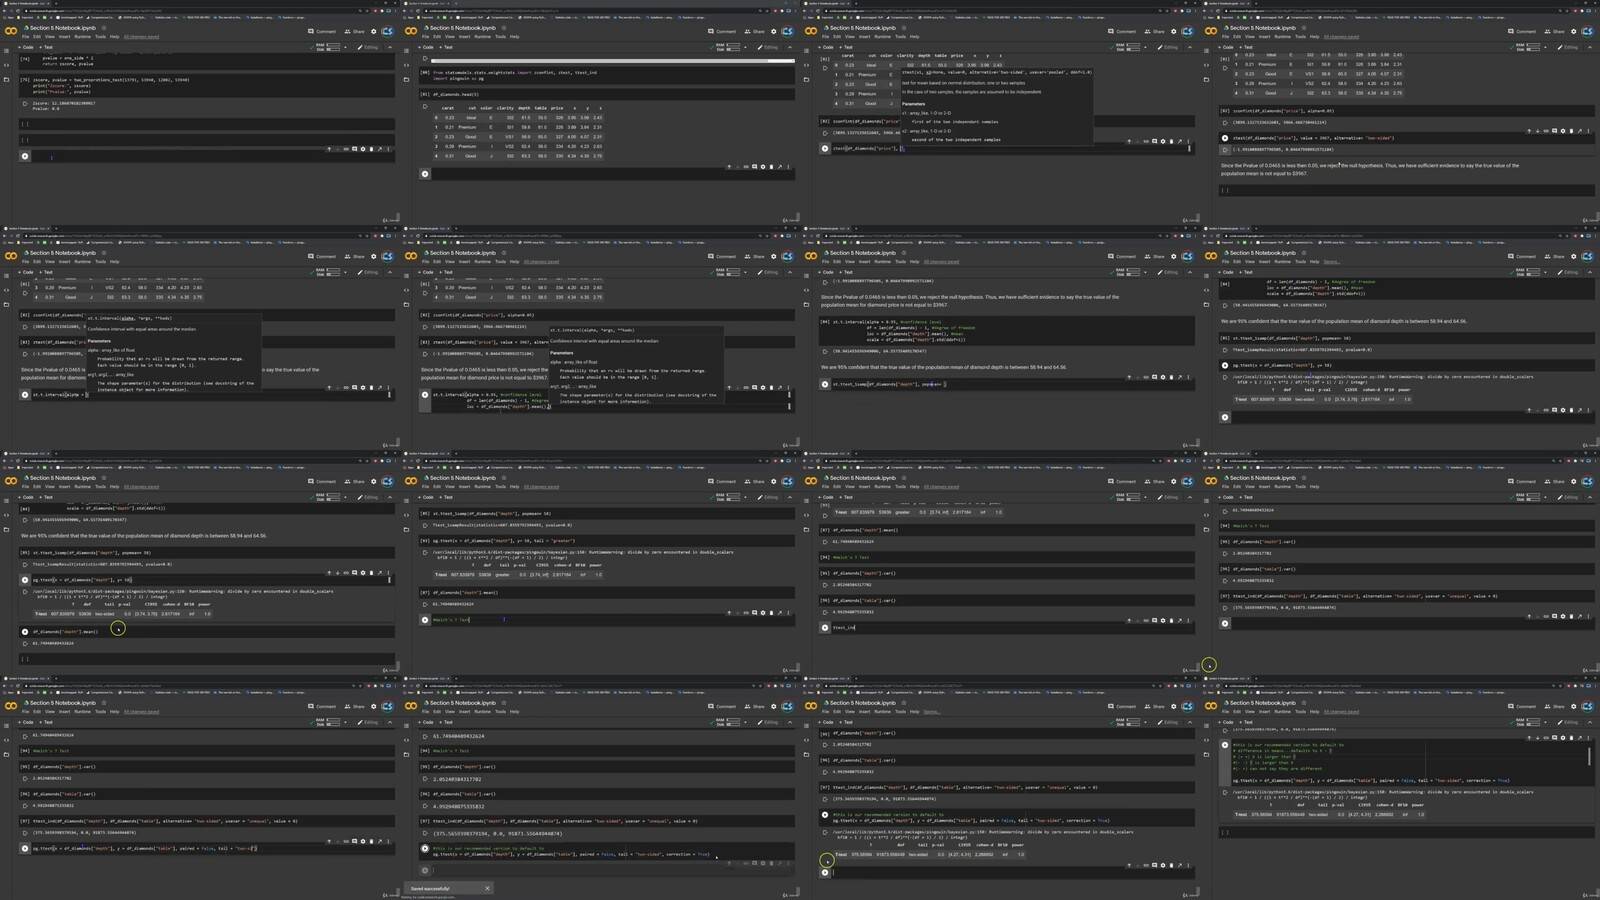
Task: Open Insert menu in top row's second frame
Action: 465,37
